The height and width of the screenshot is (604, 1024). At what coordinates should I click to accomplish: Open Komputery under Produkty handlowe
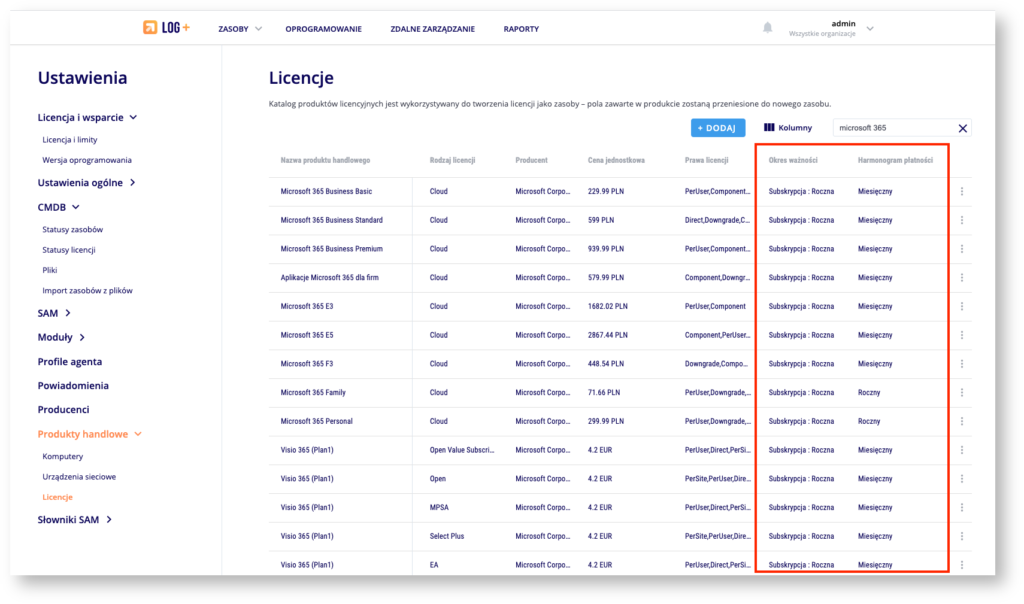coord(63,456)
